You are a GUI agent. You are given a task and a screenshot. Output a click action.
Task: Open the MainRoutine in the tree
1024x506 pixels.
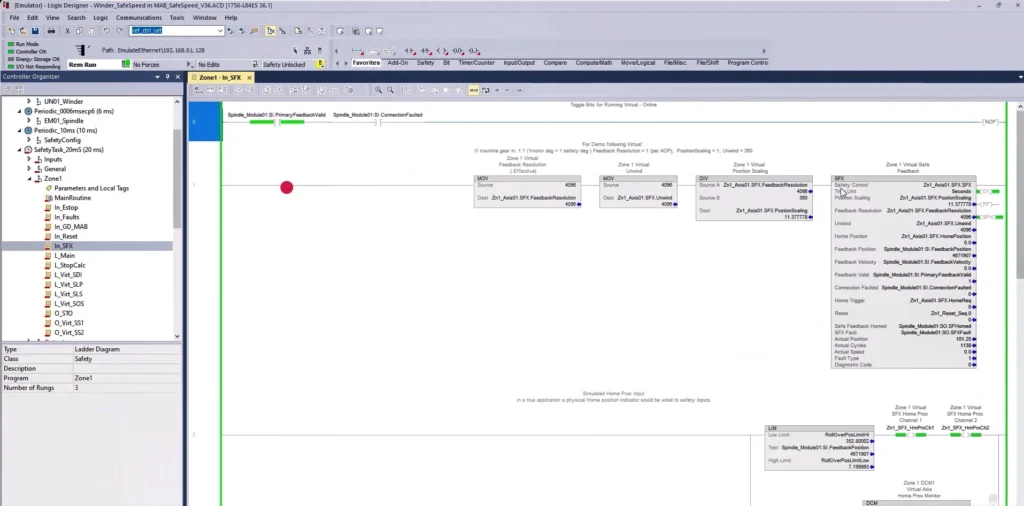click(x=72, y=198)
